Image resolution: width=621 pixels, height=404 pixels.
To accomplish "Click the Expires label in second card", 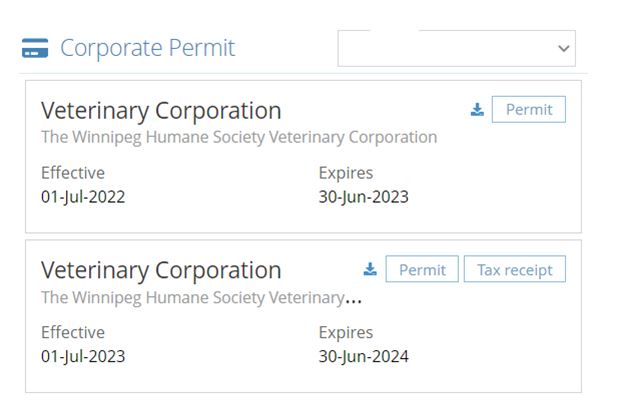I will pos(345,332).
